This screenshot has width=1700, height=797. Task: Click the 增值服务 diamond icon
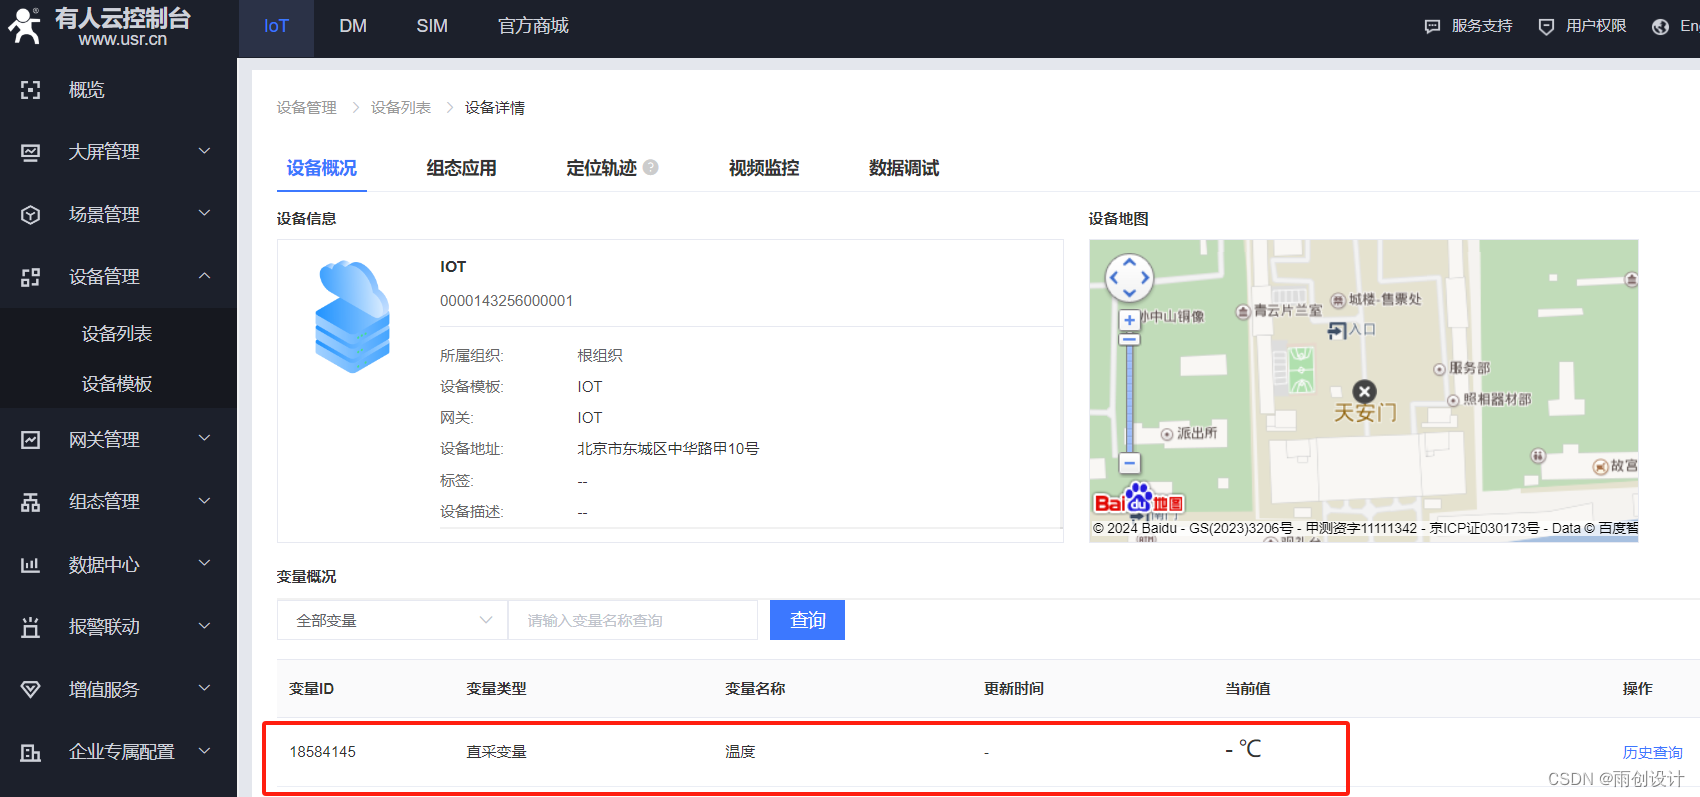point(31,690)
